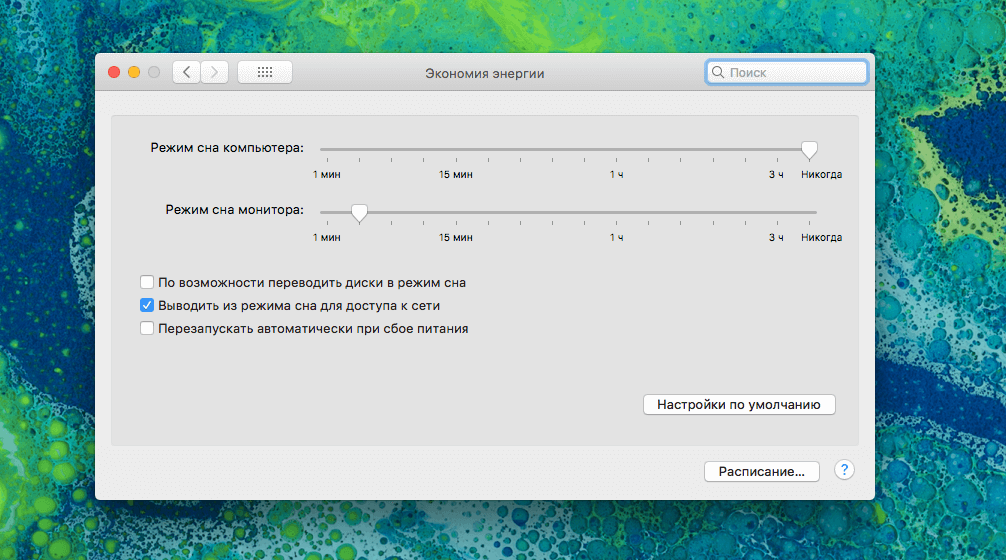Enable "По возможности переводить диски в режим сна"
Screen dimensions: 1006x560
tap(147, 283)
